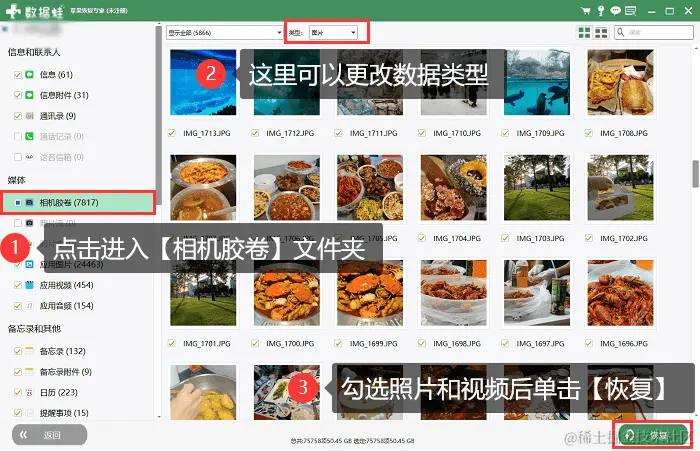Click the IMG_1702.JPG file name
The height and width of the screenshot is (451, 700).
[x=624, y=238]
